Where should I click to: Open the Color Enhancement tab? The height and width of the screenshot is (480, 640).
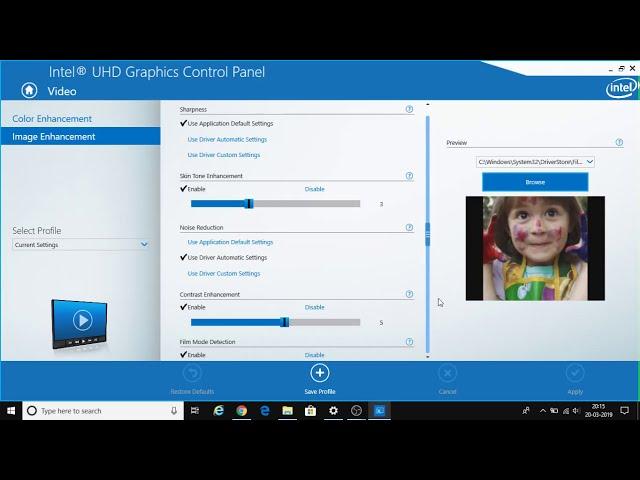(x=52, y=119)
